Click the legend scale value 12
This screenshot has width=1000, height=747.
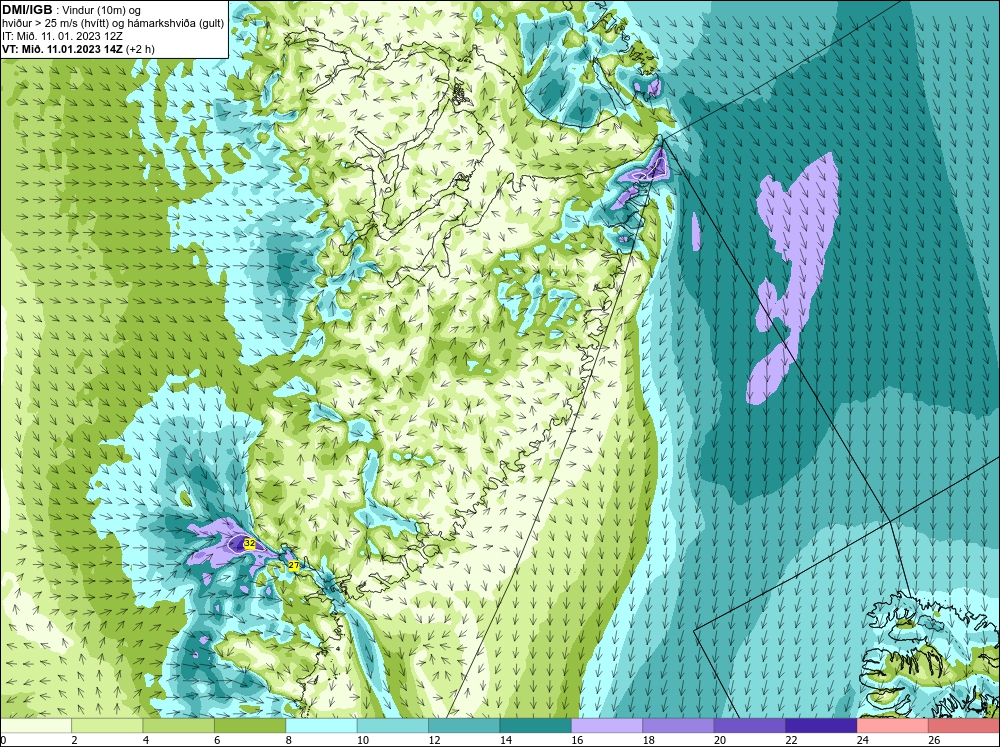434,740
